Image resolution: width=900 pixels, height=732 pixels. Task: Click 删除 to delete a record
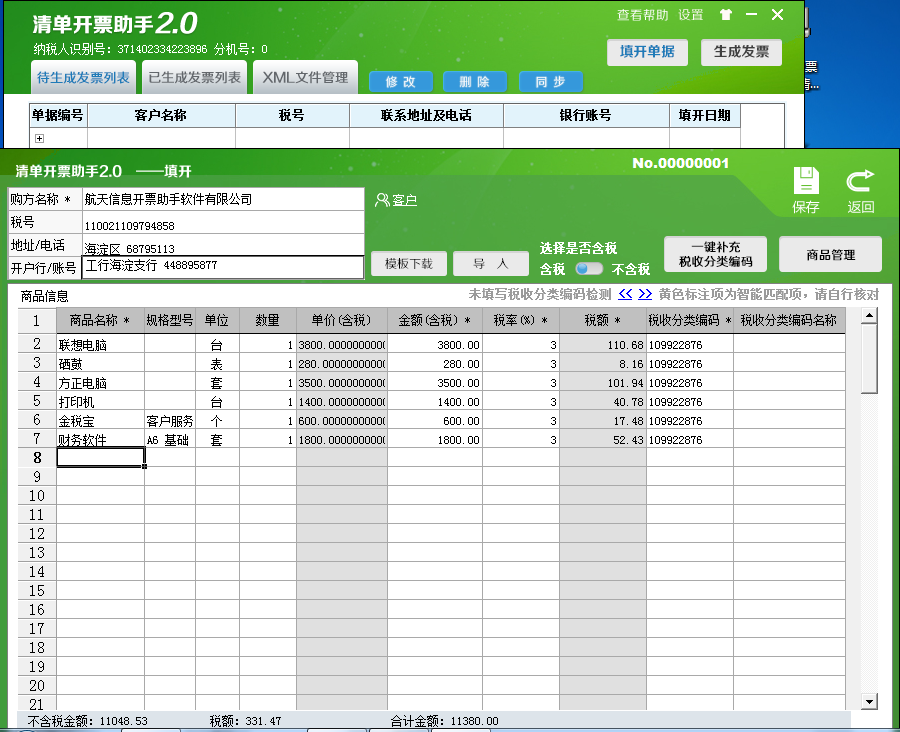coord(475,82)
